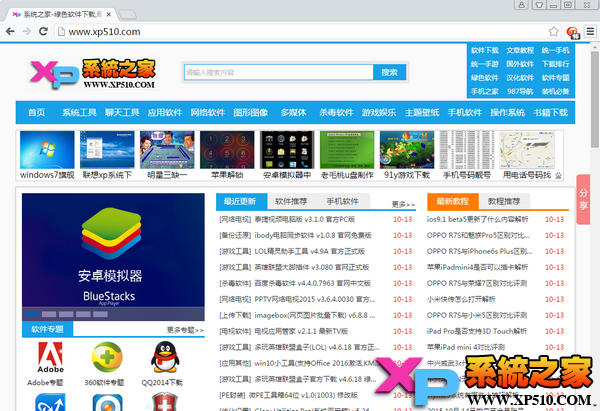Screen dimensions: 600x411
Task: Open 文章教程 in the top-right link grid
Action: click(x=520, y=51)
